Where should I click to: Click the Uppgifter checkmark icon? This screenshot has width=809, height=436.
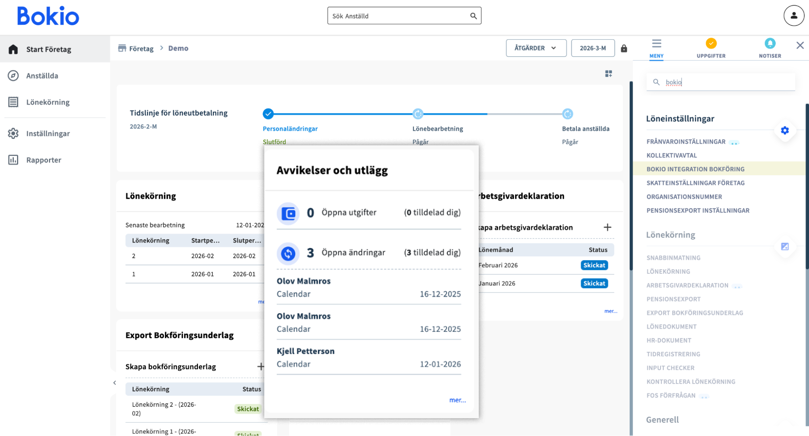point(711,44)
